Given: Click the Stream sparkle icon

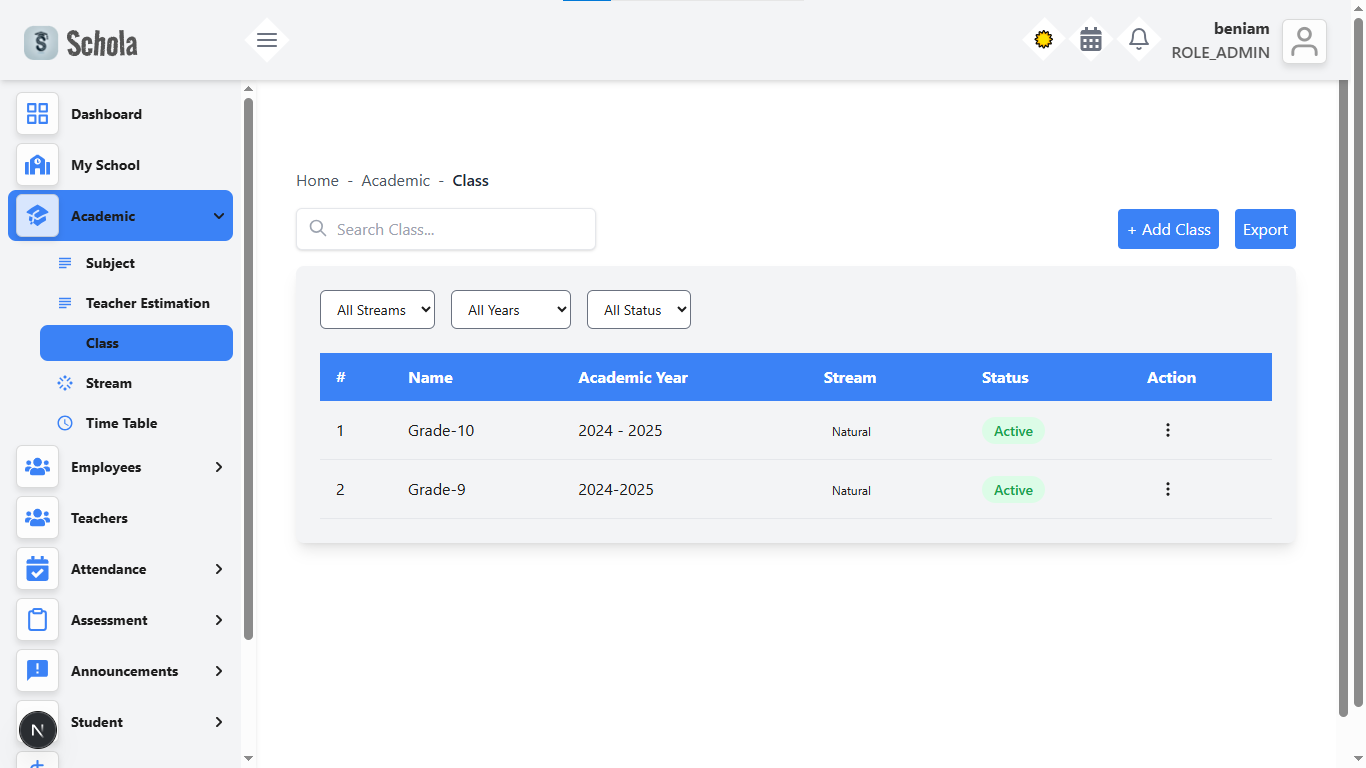Looking at the screenshot, I should coord(64,383).
